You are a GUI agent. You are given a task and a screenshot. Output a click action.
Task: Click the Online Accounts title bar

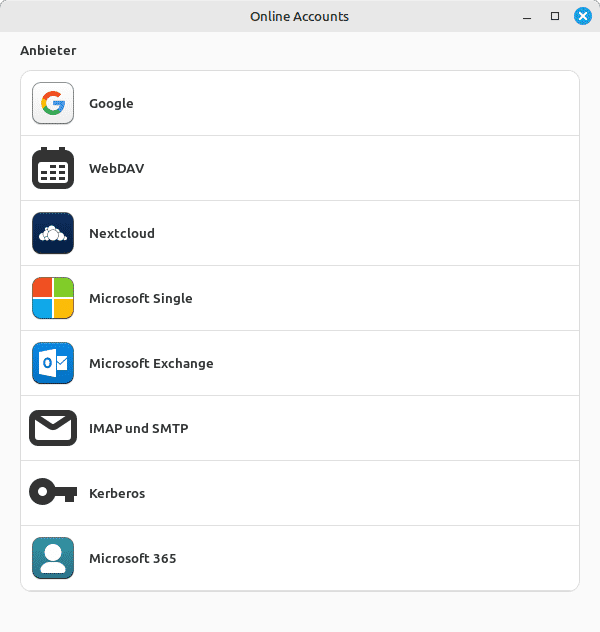[x=300, y=16]
